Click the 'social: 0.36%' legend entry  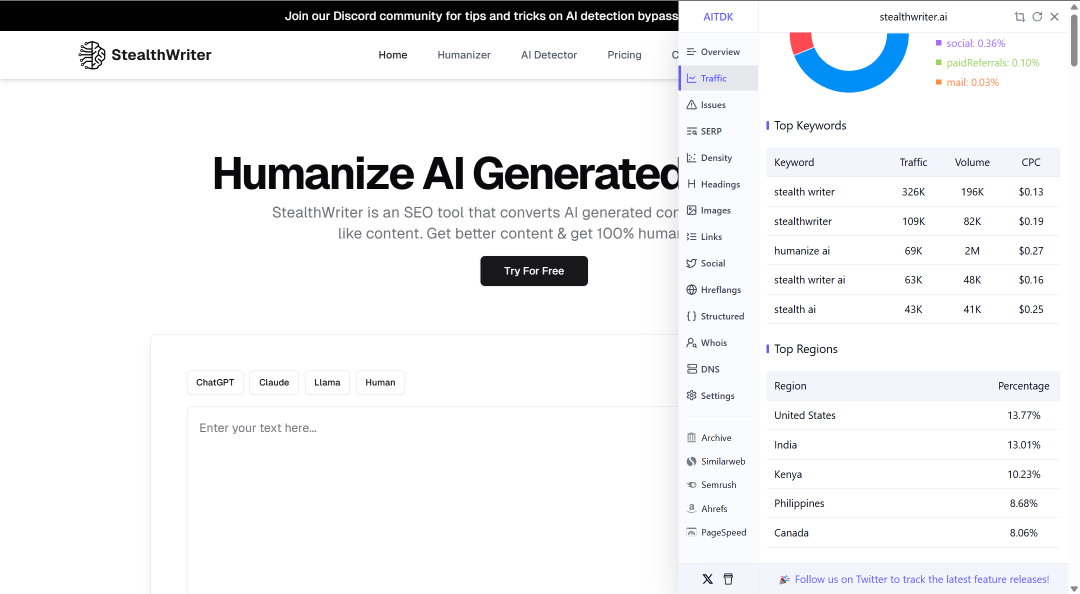pos(970,43)
